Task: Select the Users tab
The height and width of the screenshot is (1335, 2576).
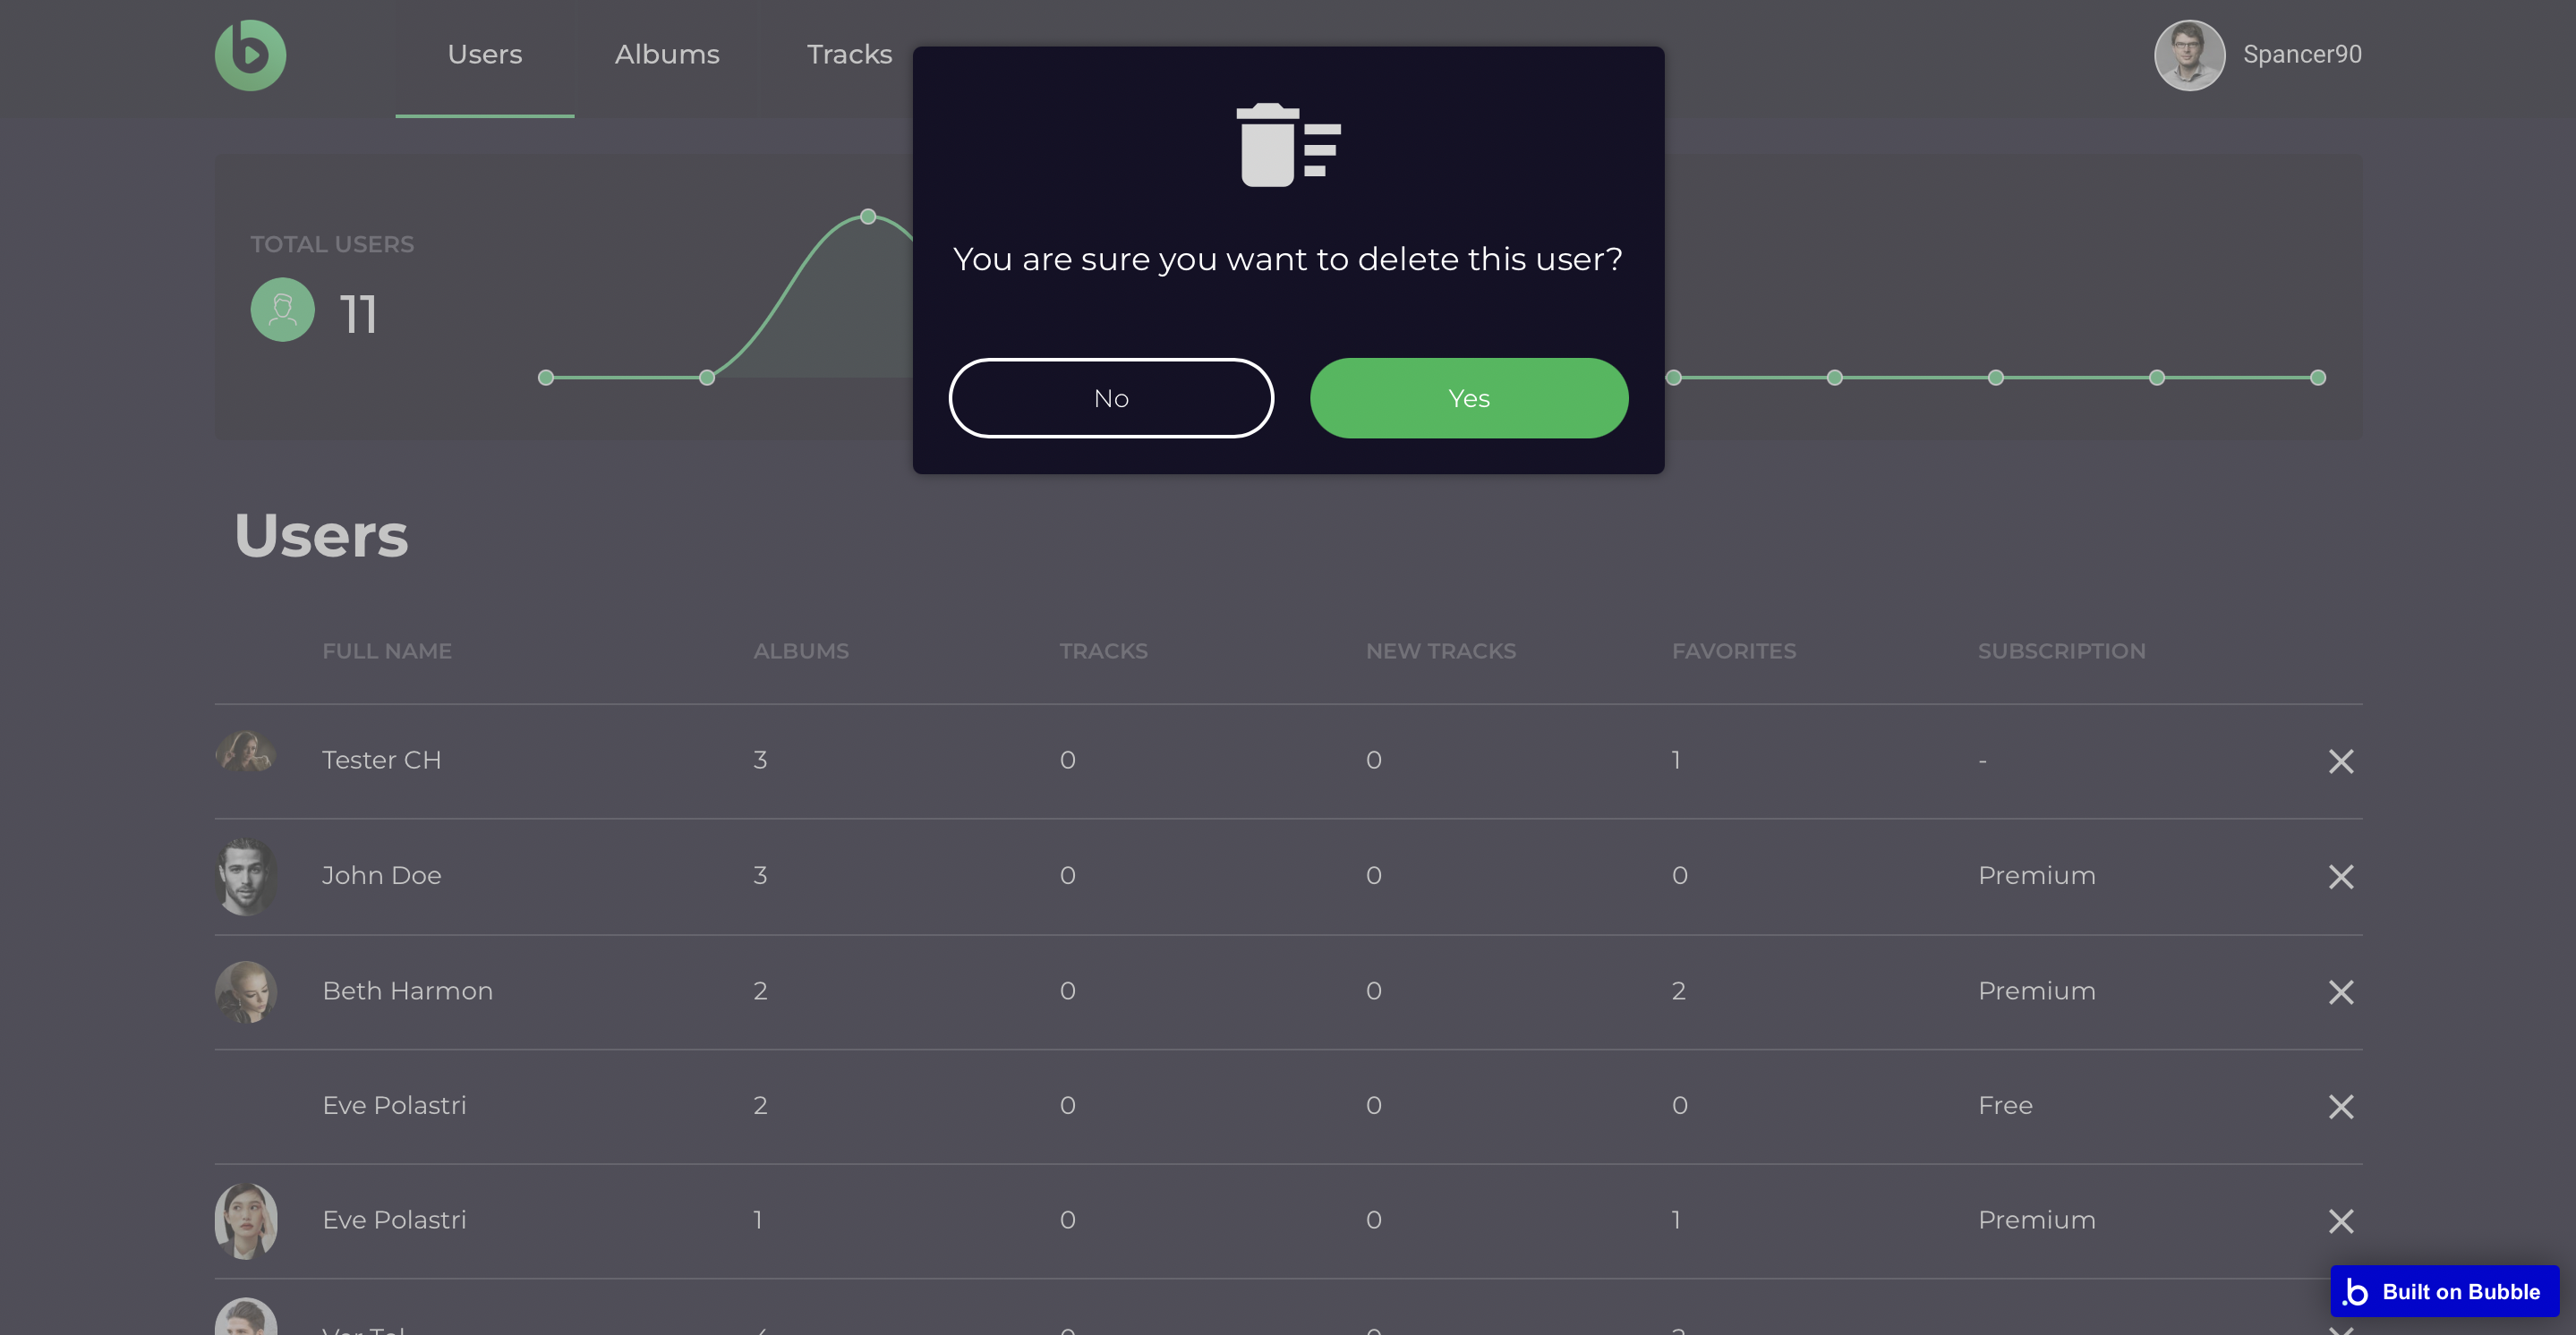Action: 484,55
